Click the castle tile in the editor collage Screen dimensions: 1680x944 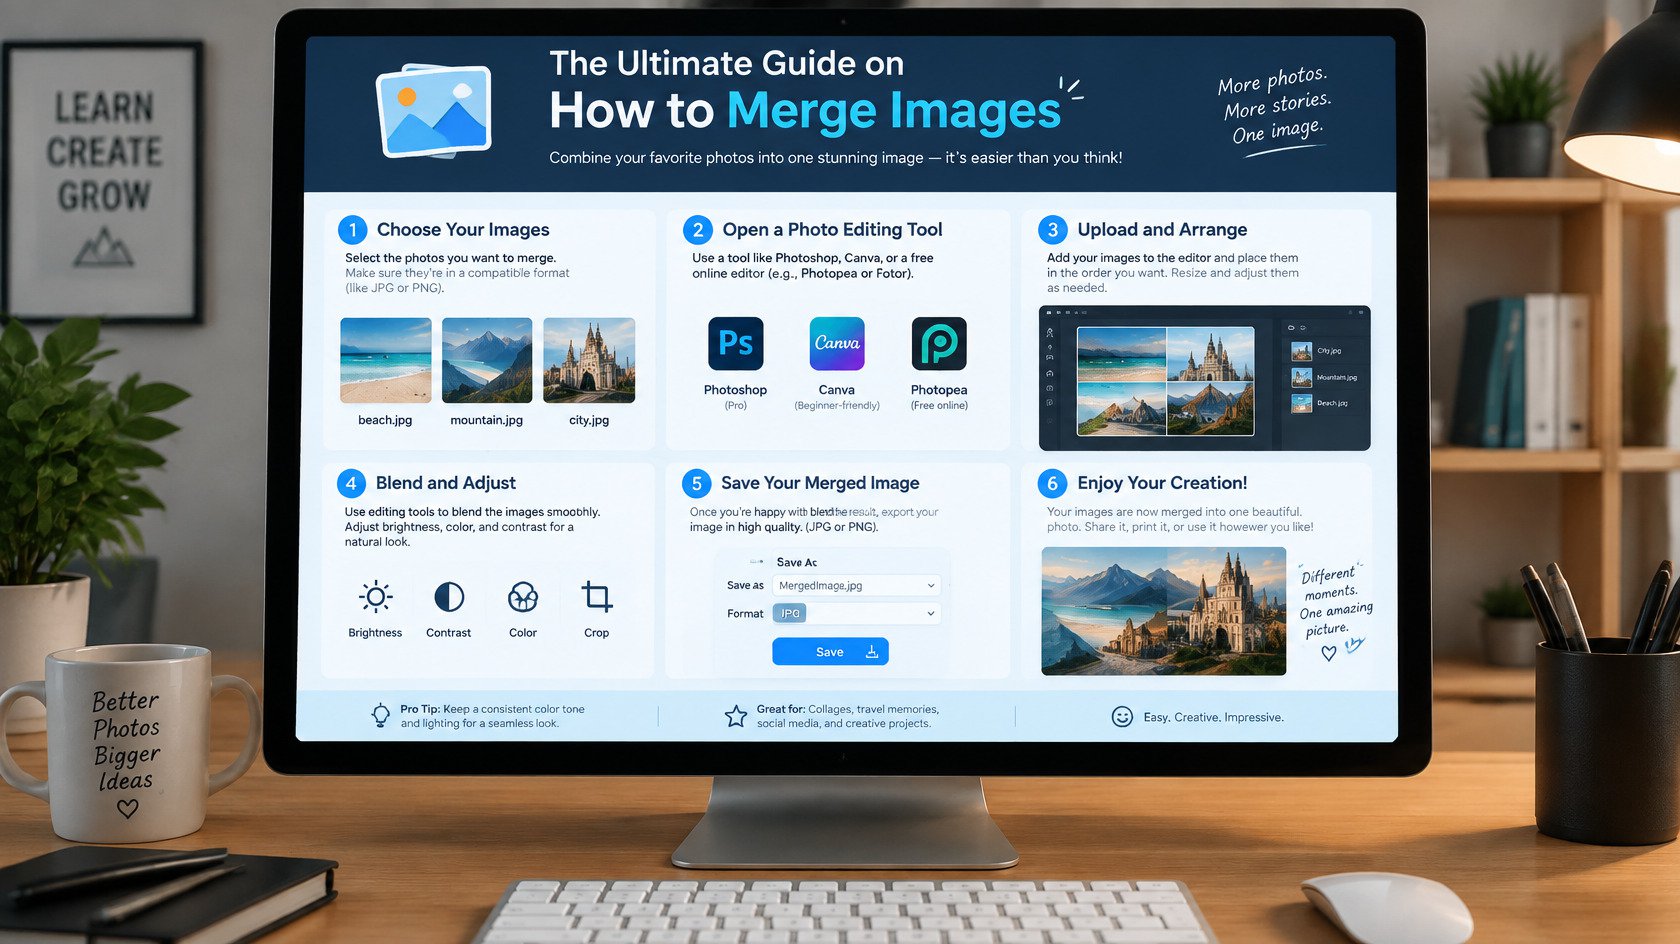pyautogui.click(x=1210, y=354)
